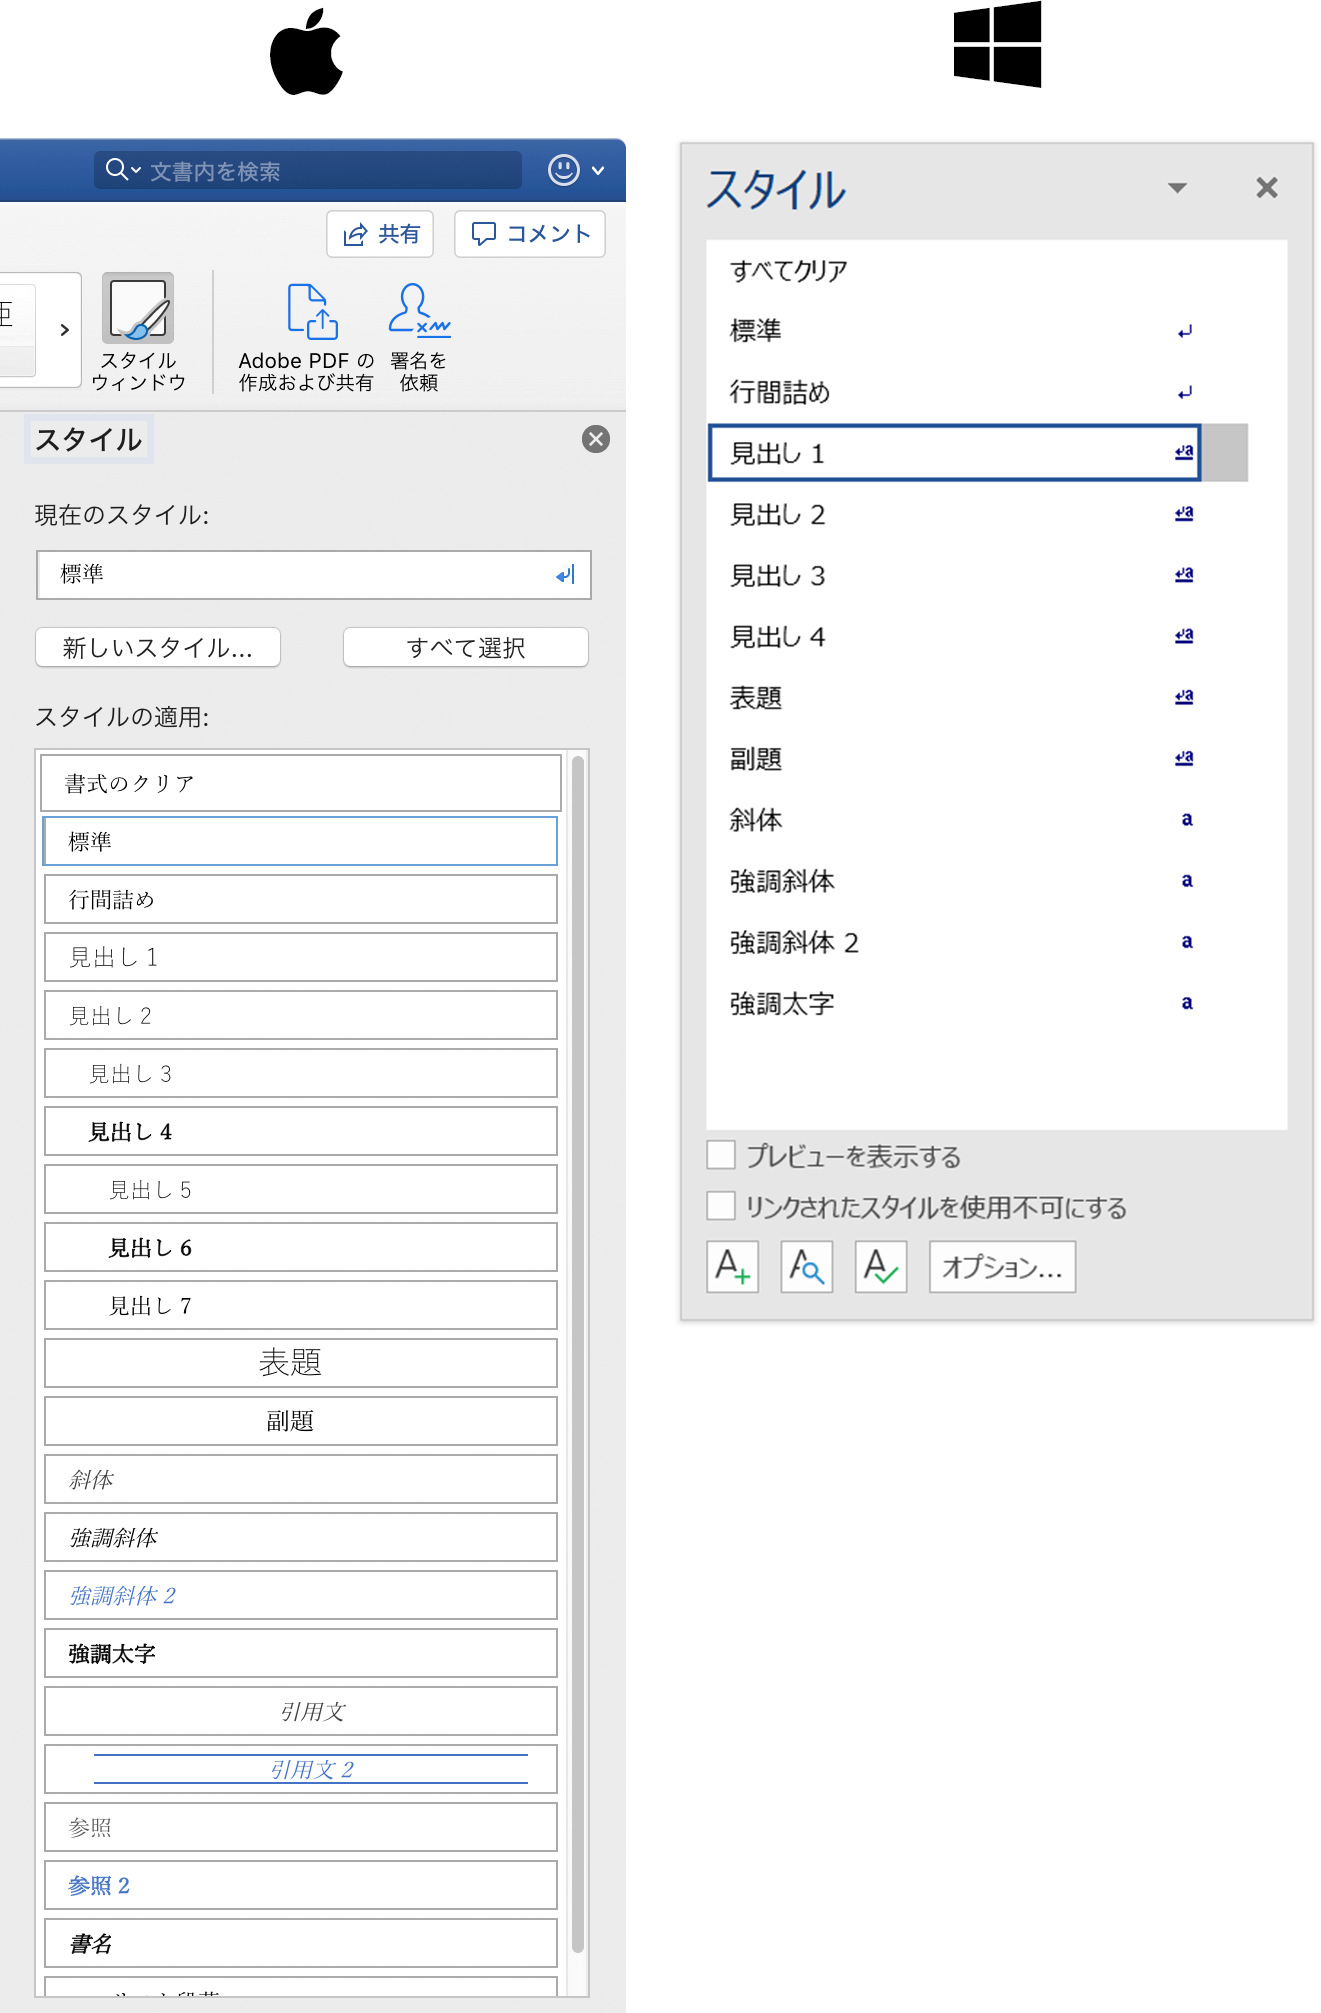Apply 引用文 2 style in Mac list
The width and height of the screenshot is (1321, 2013).
coord(301,1769)
